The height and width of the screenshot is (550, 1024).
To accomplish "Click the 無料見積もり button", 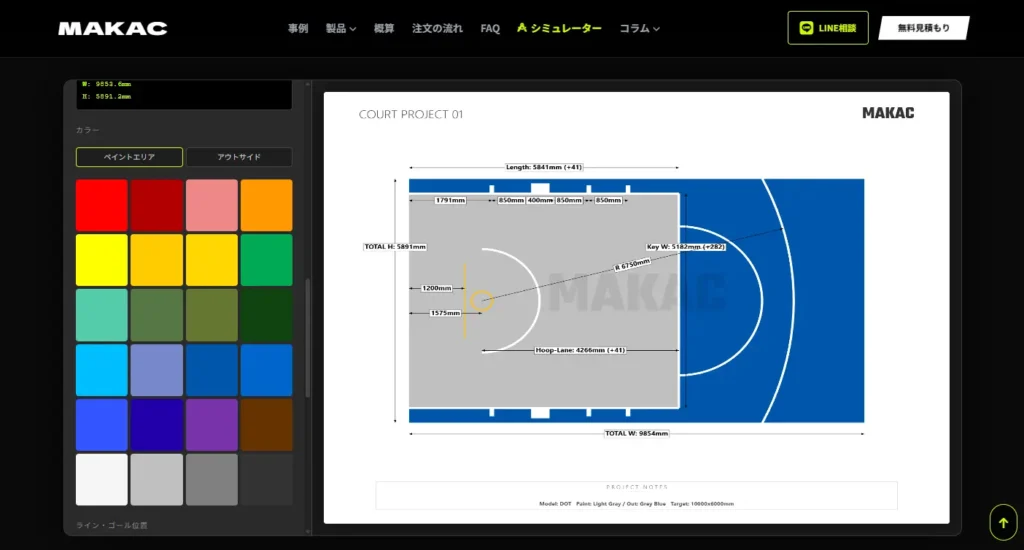I will 923,28.
